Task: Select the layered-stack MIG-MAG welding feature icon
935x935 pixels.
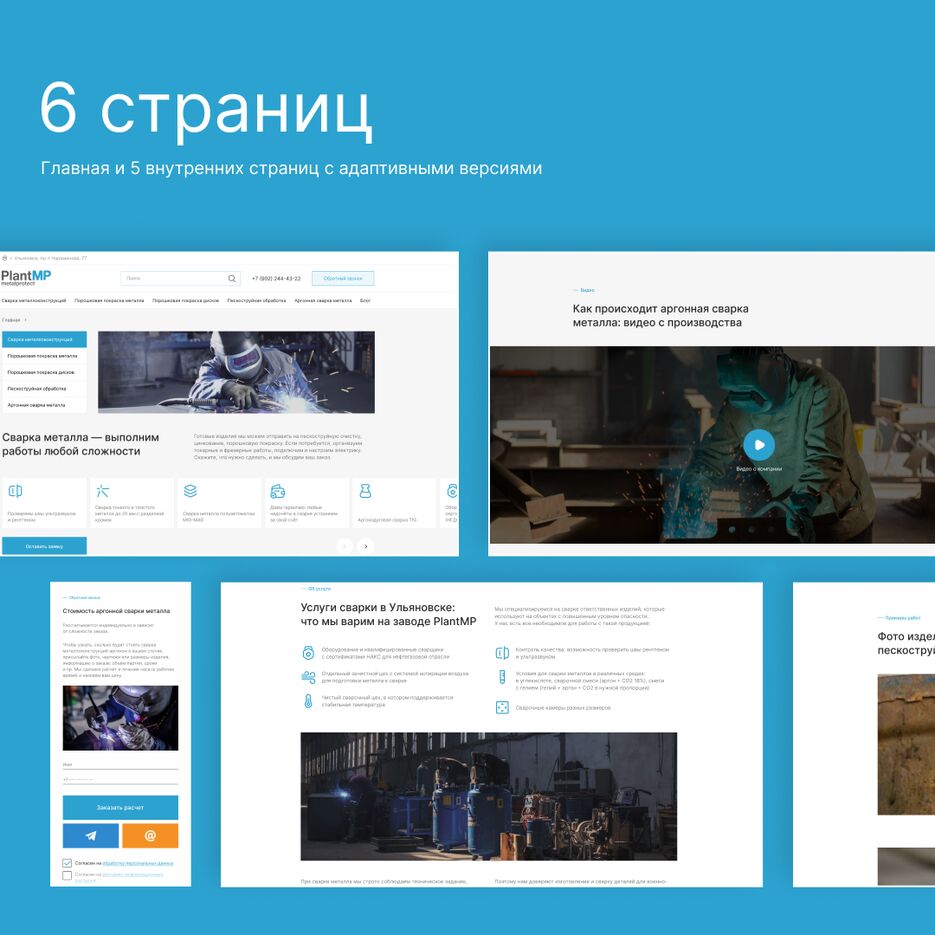Action: [190, 491]
